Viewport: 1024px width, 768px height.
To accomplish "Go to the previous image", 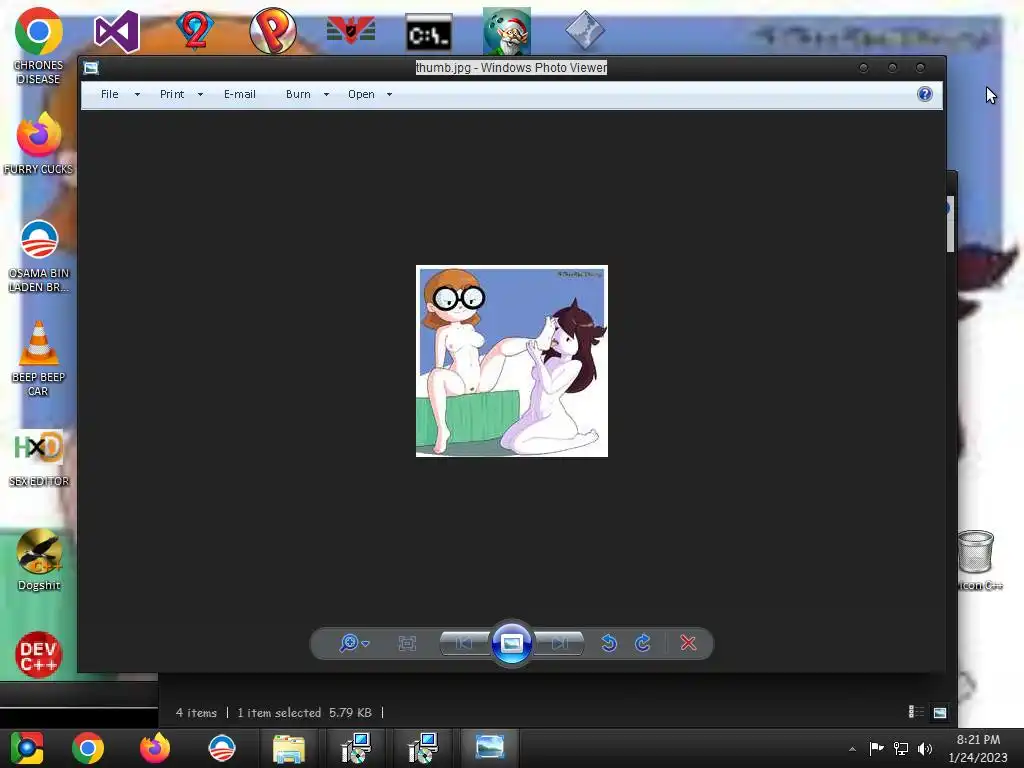I will pos(464,643).
